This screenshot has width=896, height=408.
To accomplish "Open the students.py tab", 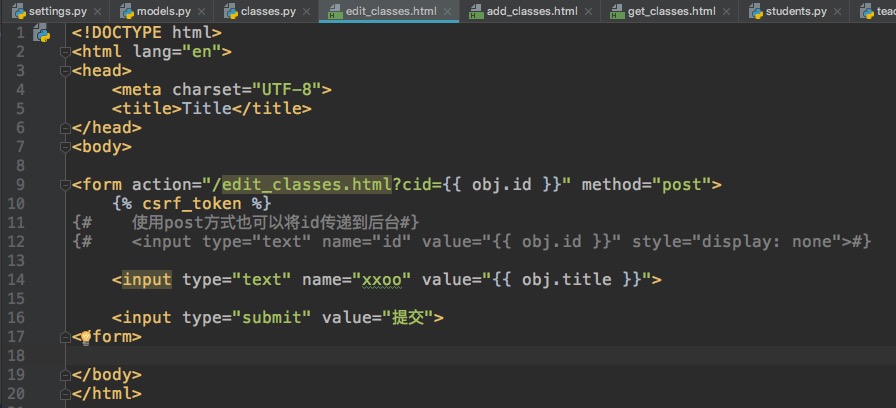I will tap(796, 11).
